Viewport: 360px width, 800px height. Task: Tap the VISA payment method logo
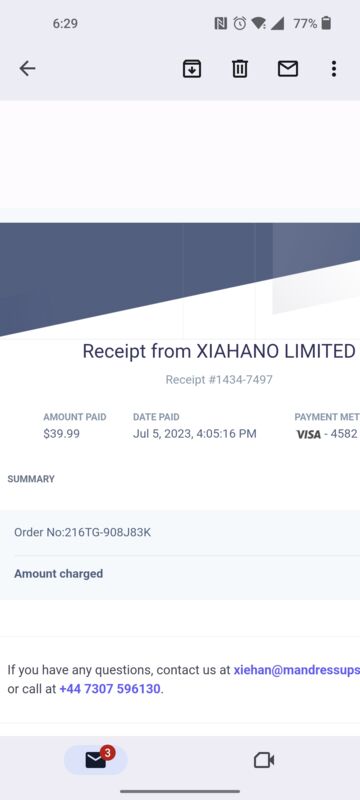pos(308,435)
